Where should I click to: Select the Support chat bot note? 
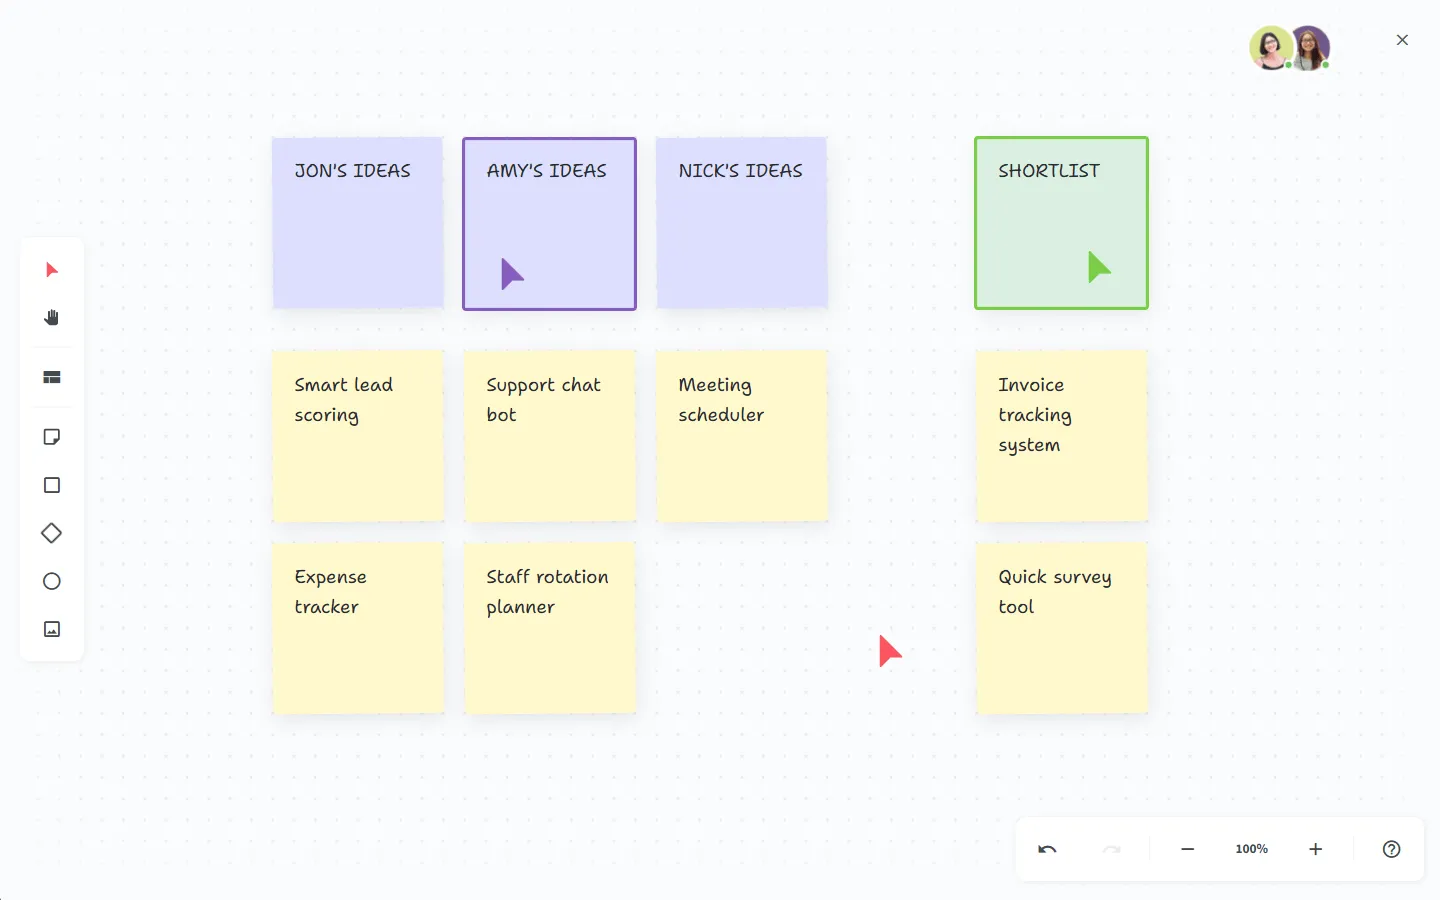coord(550,436)
